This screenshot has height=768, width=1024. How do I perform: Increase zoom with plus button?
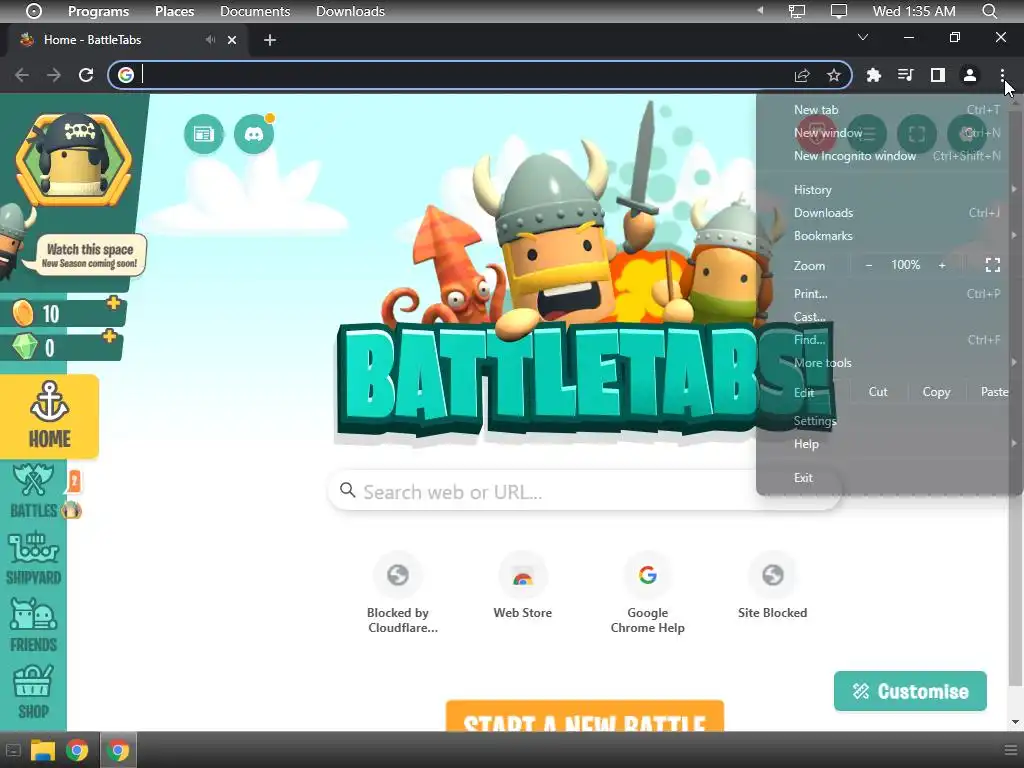click(x=942, y=265)
